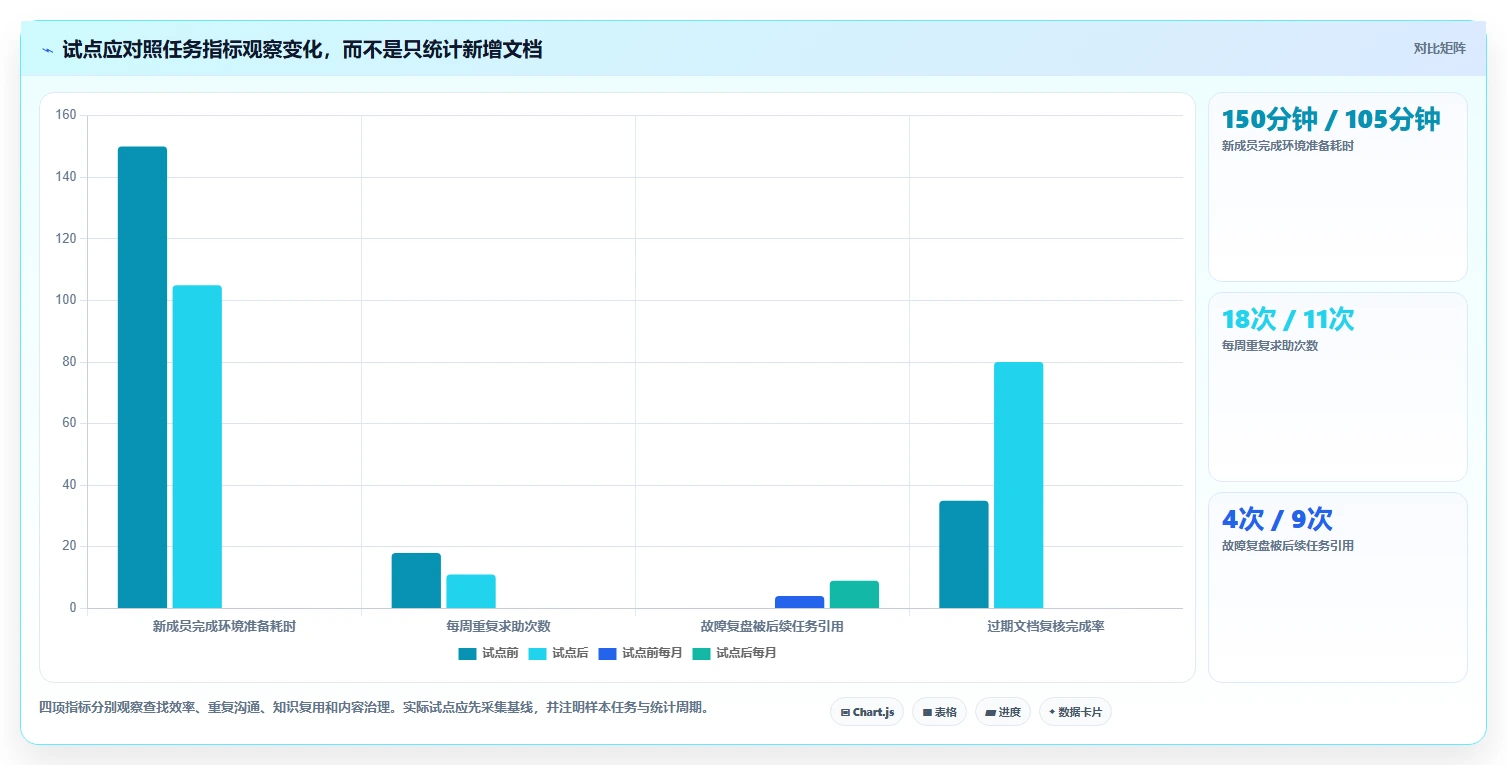The width and height of the screenshot is (1507, 765).
Task: Click the table icon inside the 表格 tag
Action: [x=927, y=713]
